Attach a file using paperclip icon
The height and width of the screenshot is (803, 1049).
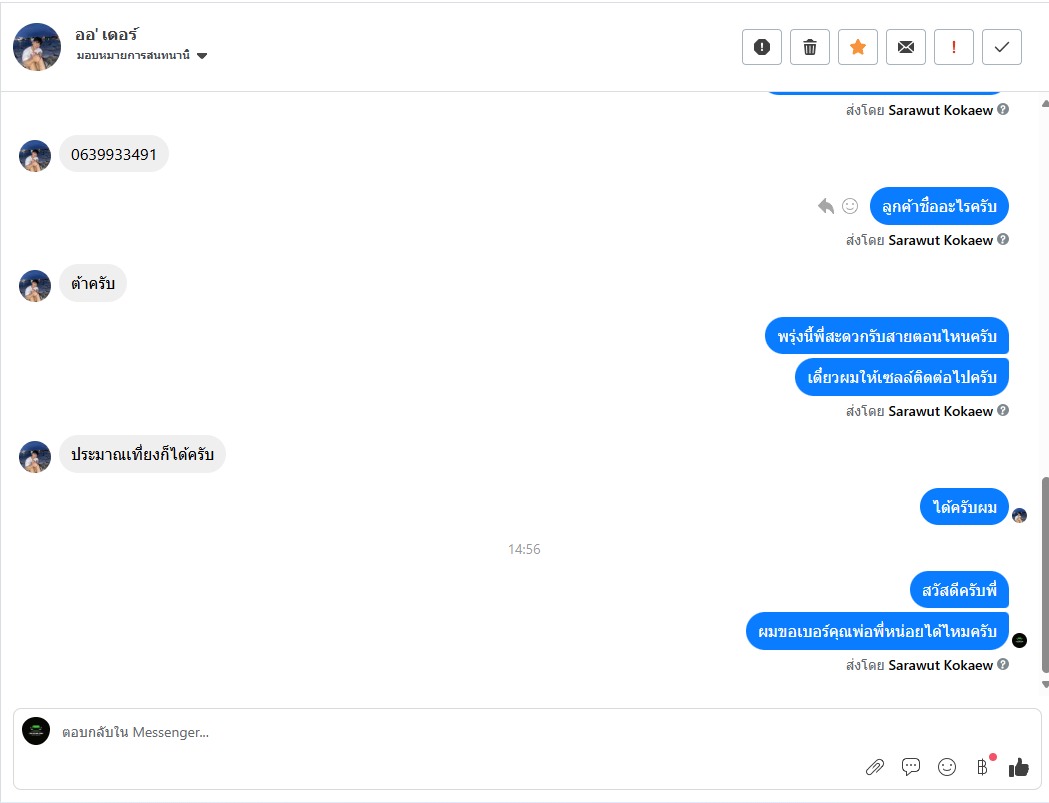(x=874, y=767)
